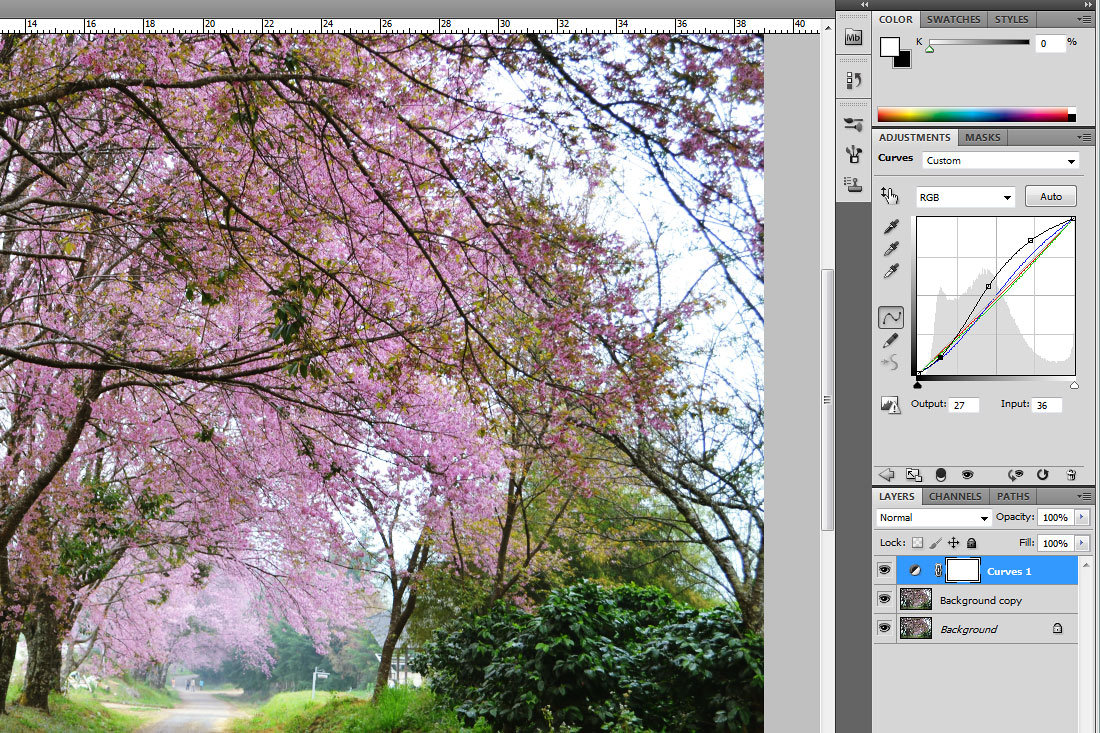This screenshot has height=733, width=1100.
Task: Reset adjustment to defaults icon
Action: [1043, 475]
